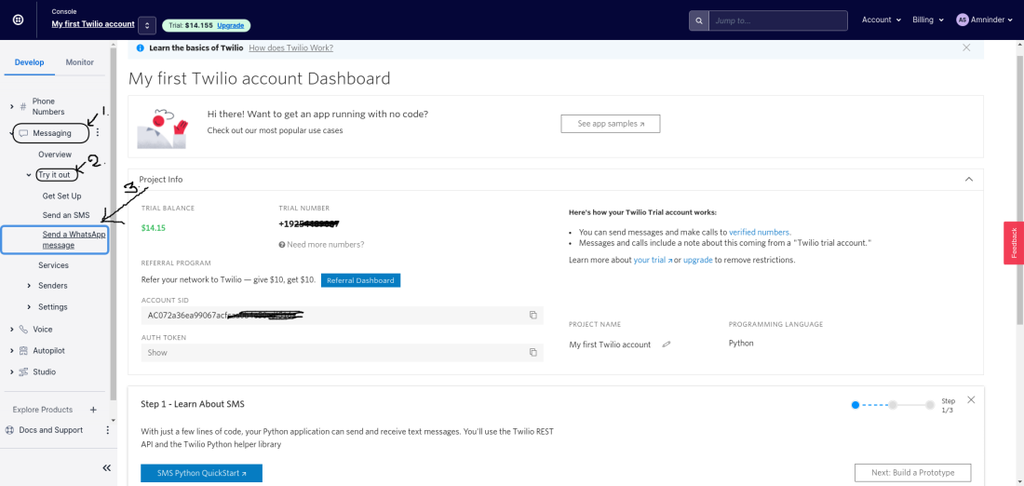1024x486 pixels.
Task: Collapse the Project Info panel
Action: tap(968, 180)
